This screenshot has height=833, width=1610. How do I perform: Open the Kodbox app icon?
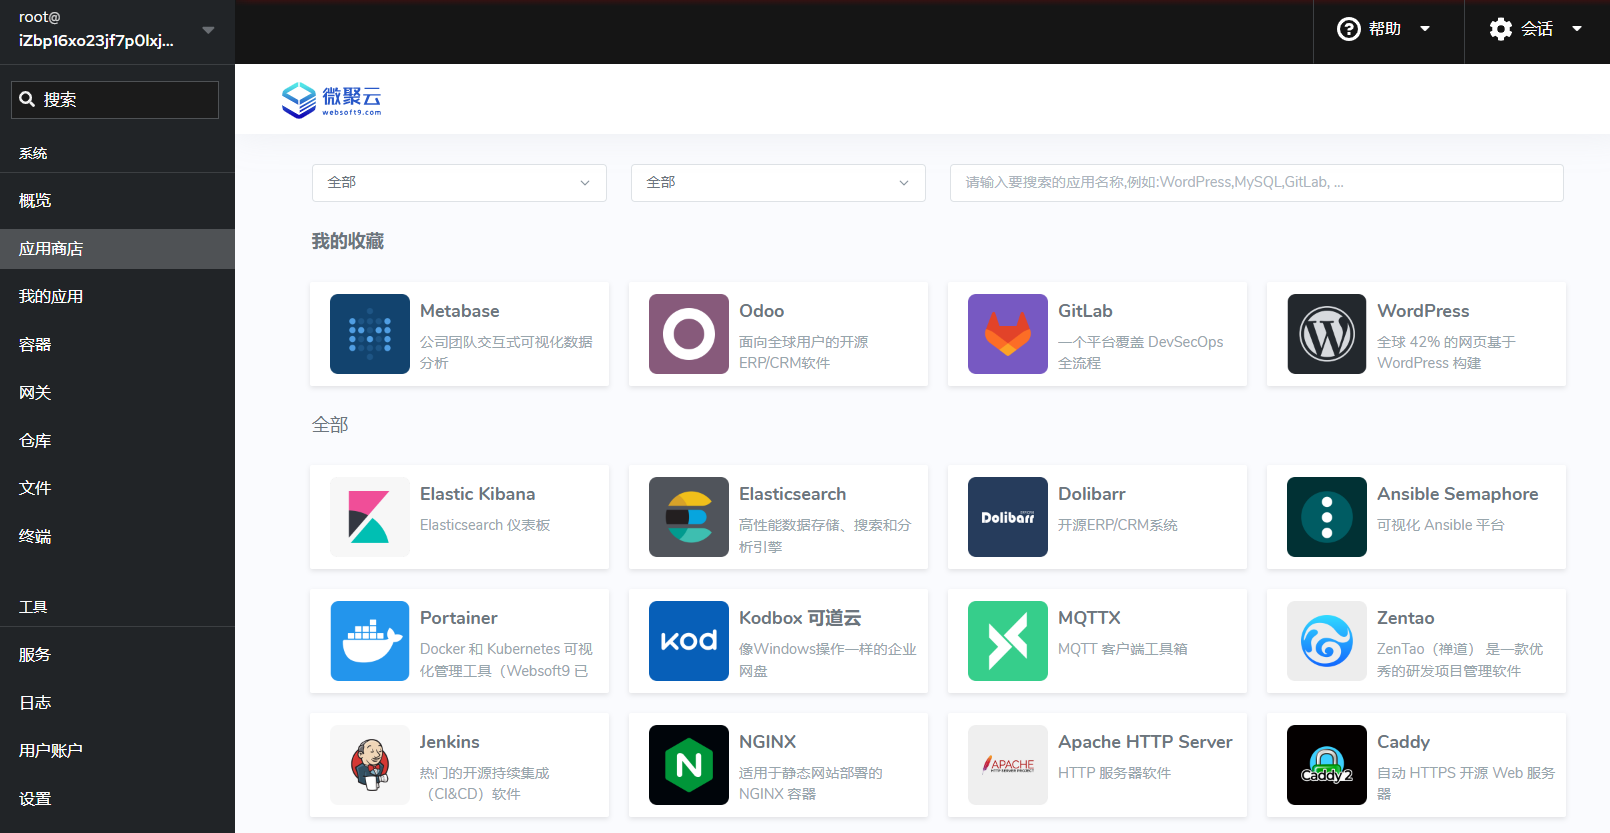coord(688,641)
